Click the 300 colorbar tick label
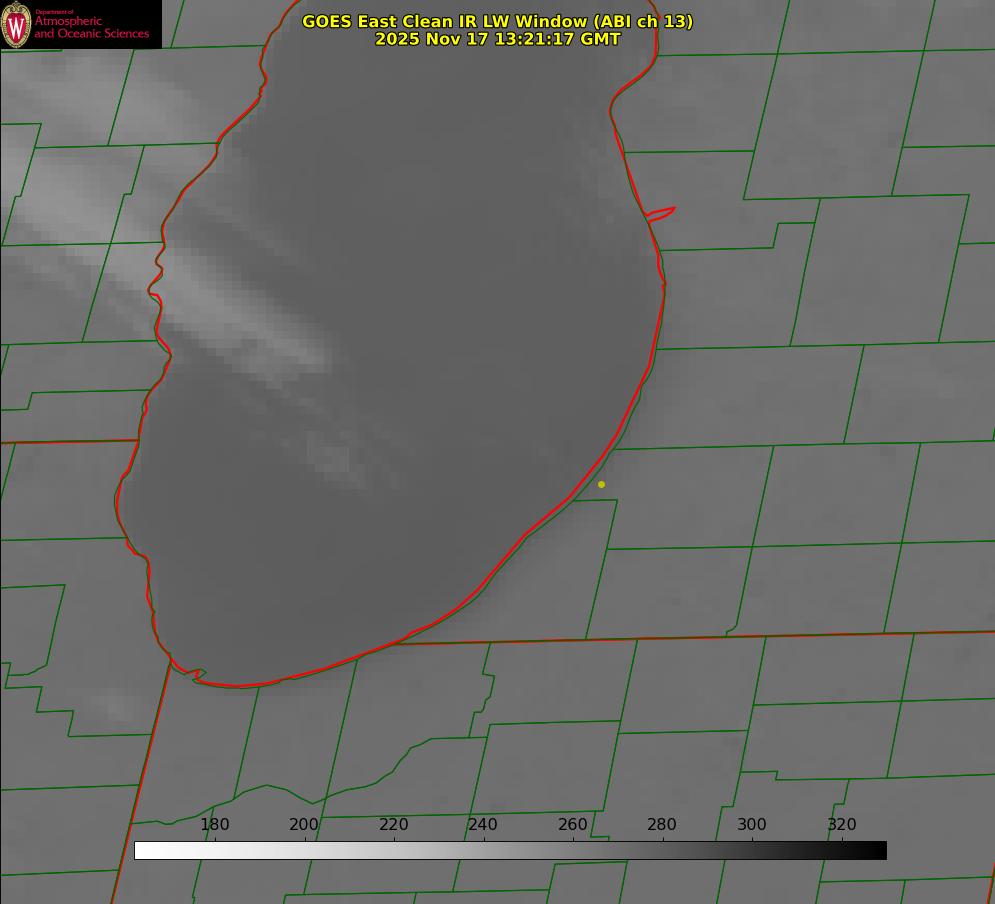This screenshot has width=995, height=904. point(751,825)
